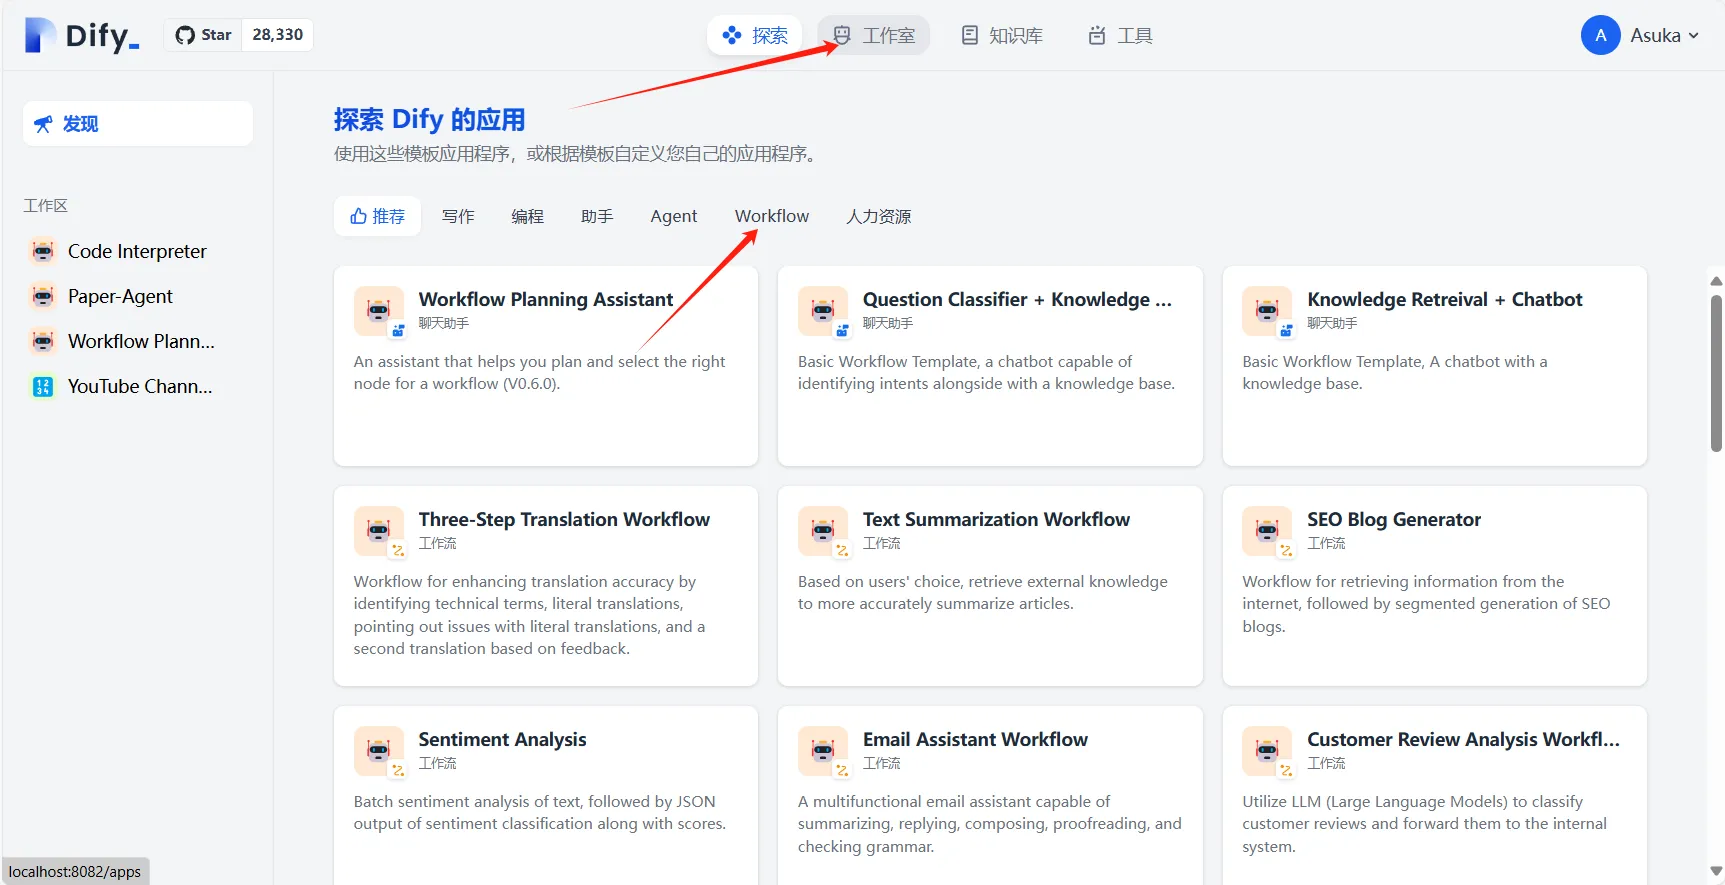Click the user avatar circle labeled A
Viewport: 1725px width, 885px height.
click(x=1600, y=35)
